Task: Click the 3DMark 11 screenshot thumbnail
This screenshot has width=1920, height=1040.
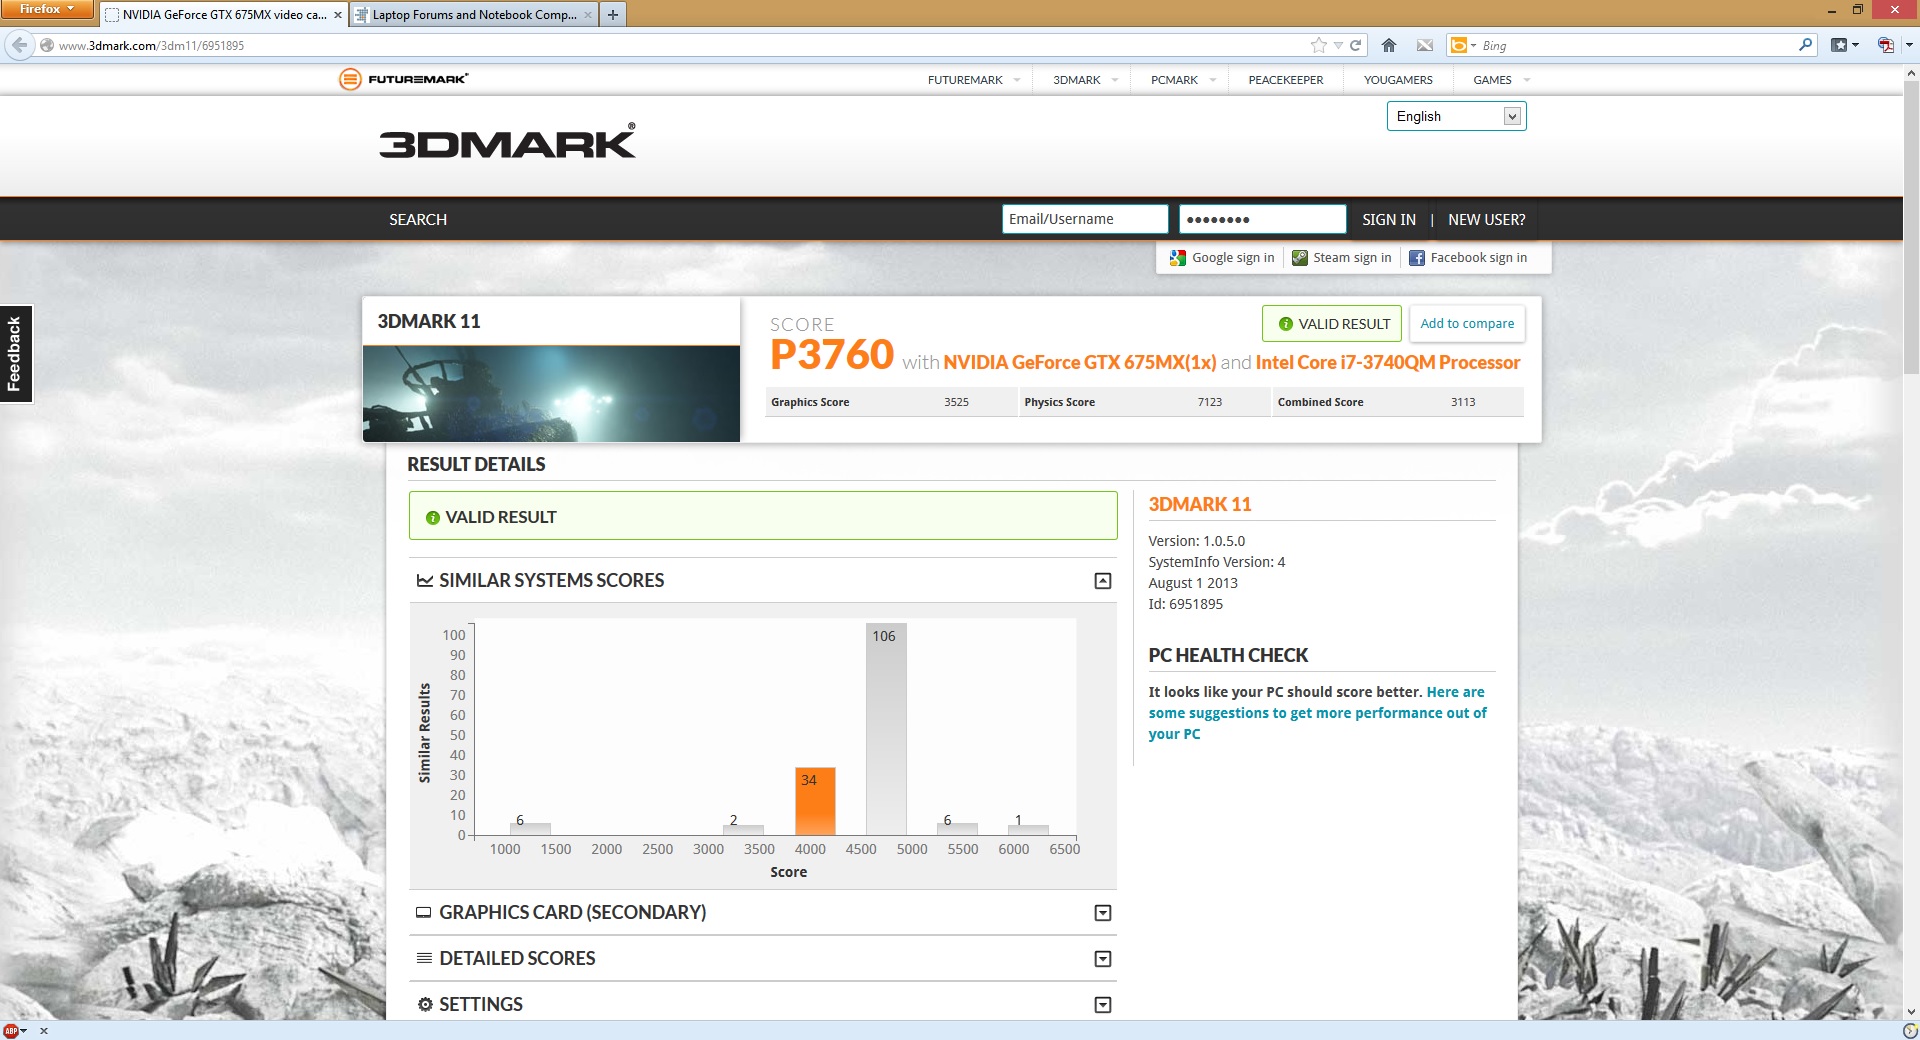Action: click(x=551, y=394)
